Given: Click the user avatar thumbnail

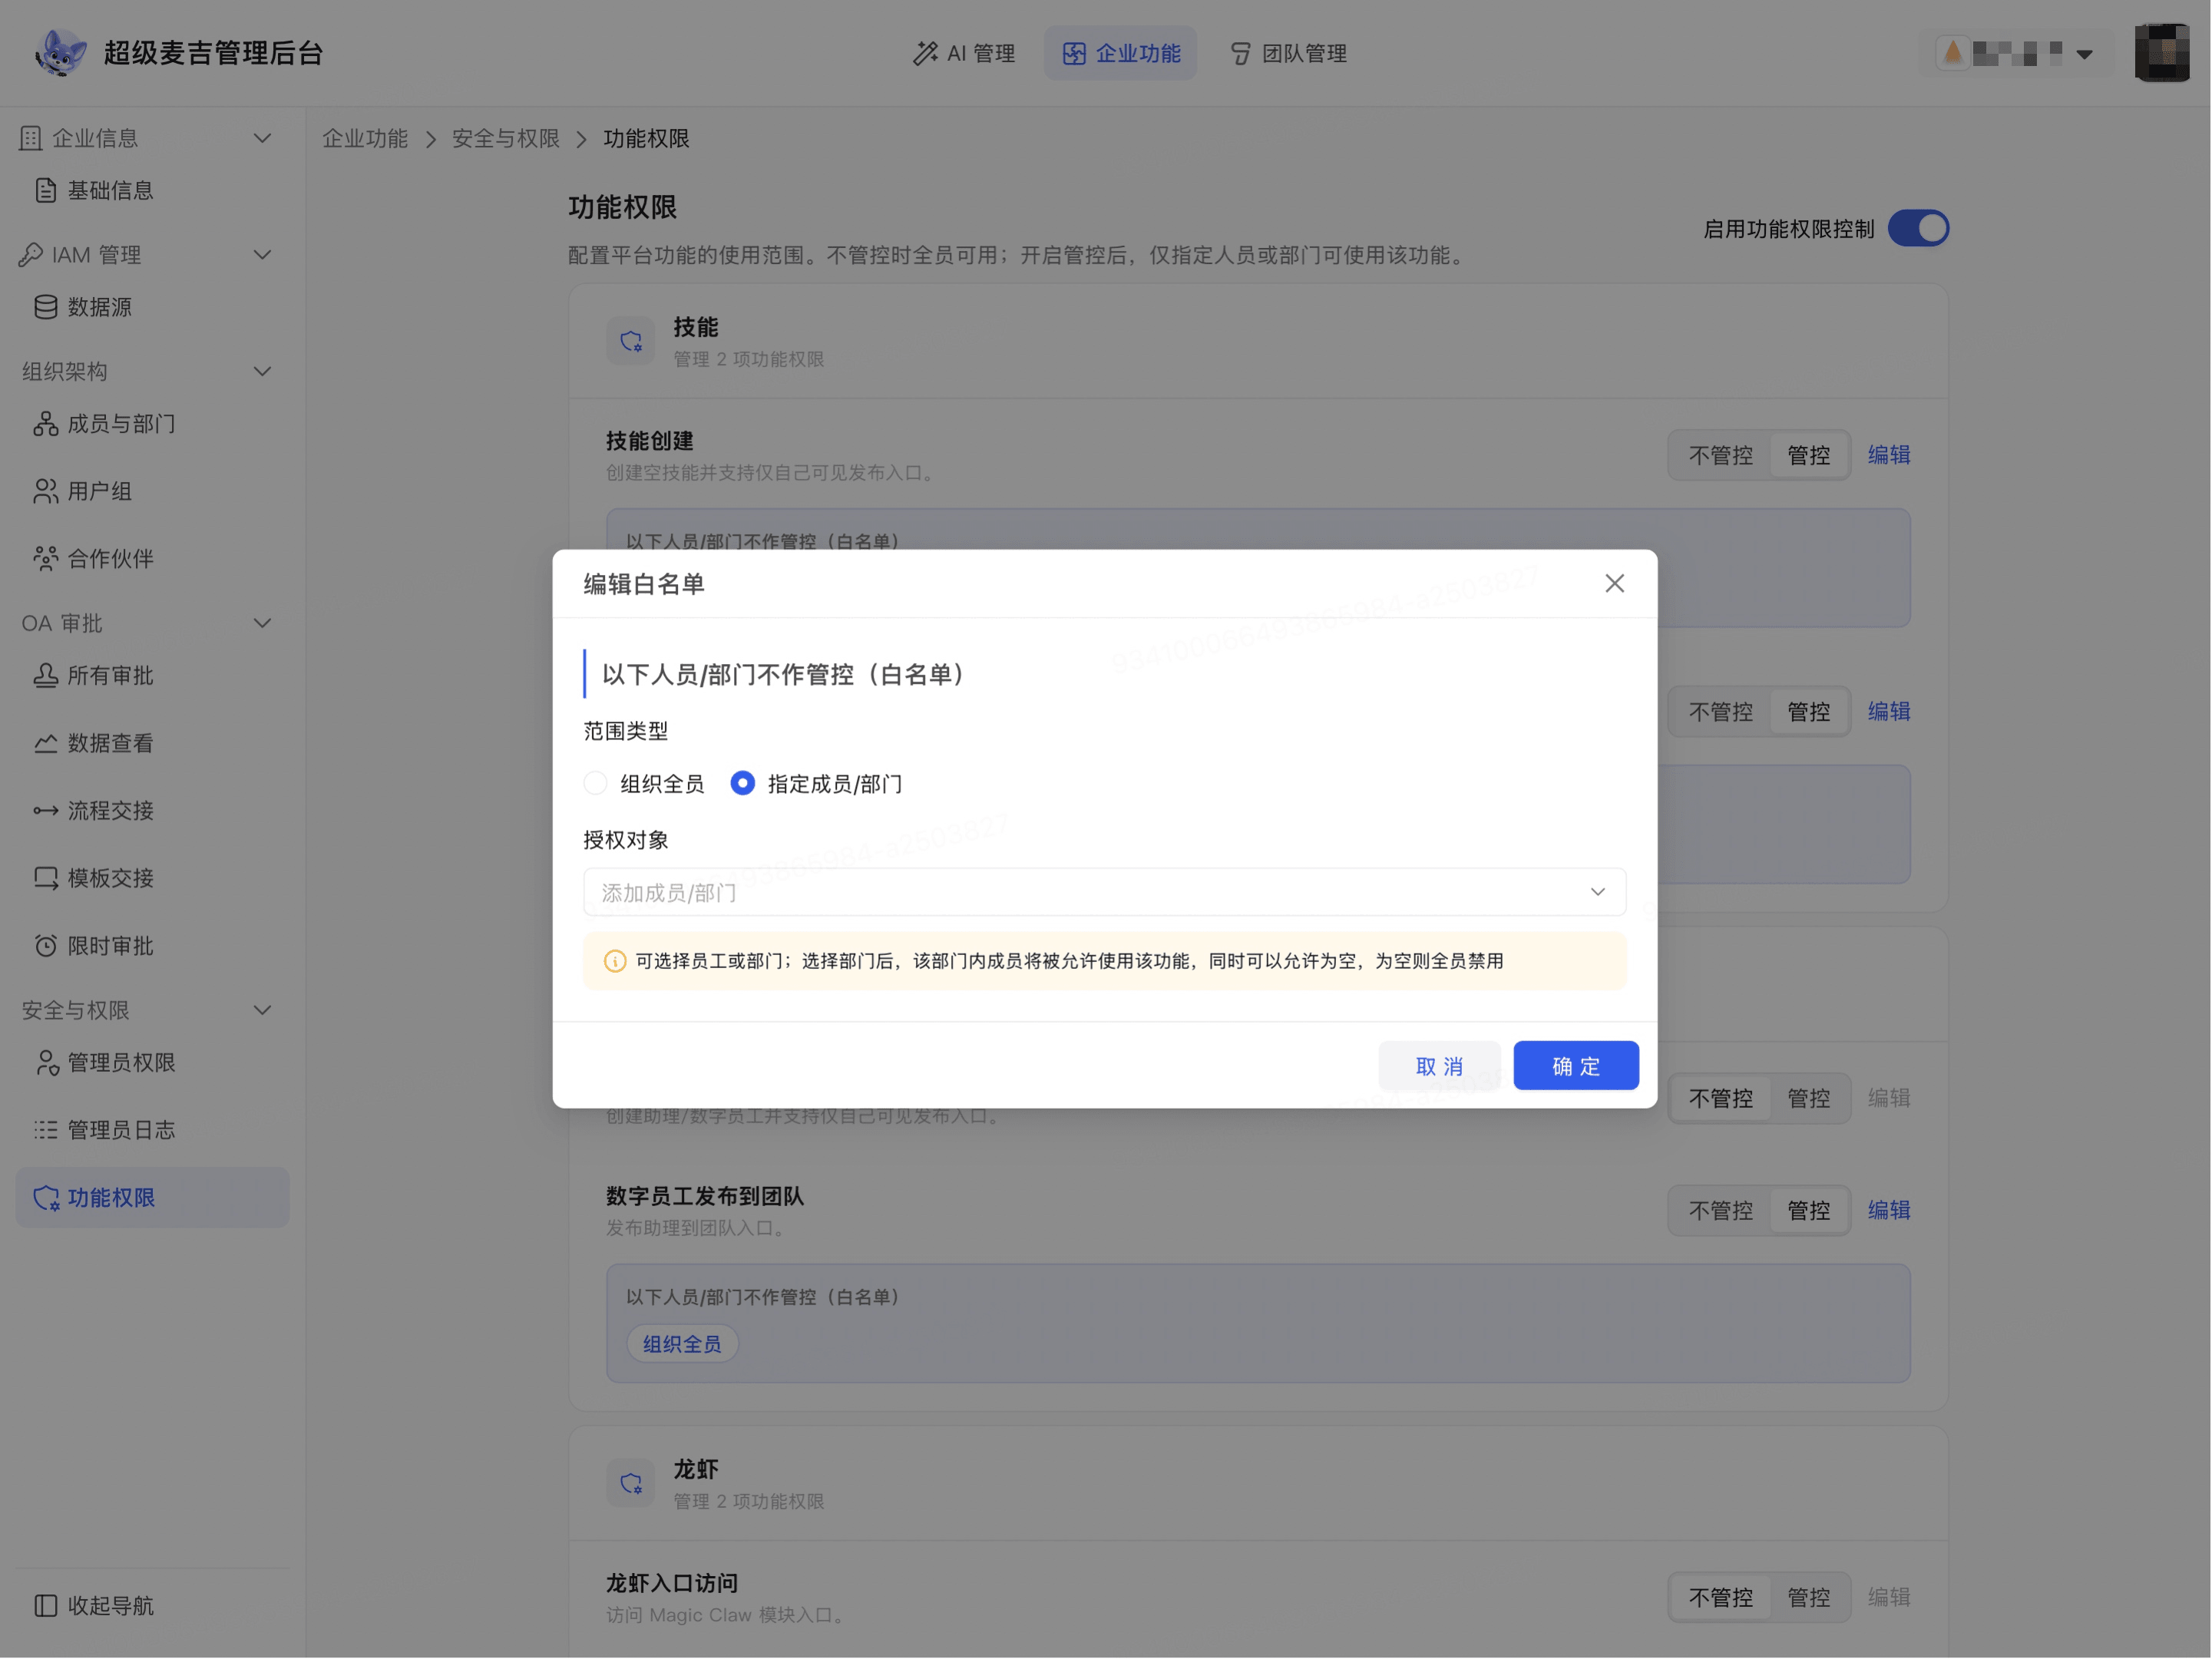Looking at the screenshot, I should click(x=2162, y=52).
